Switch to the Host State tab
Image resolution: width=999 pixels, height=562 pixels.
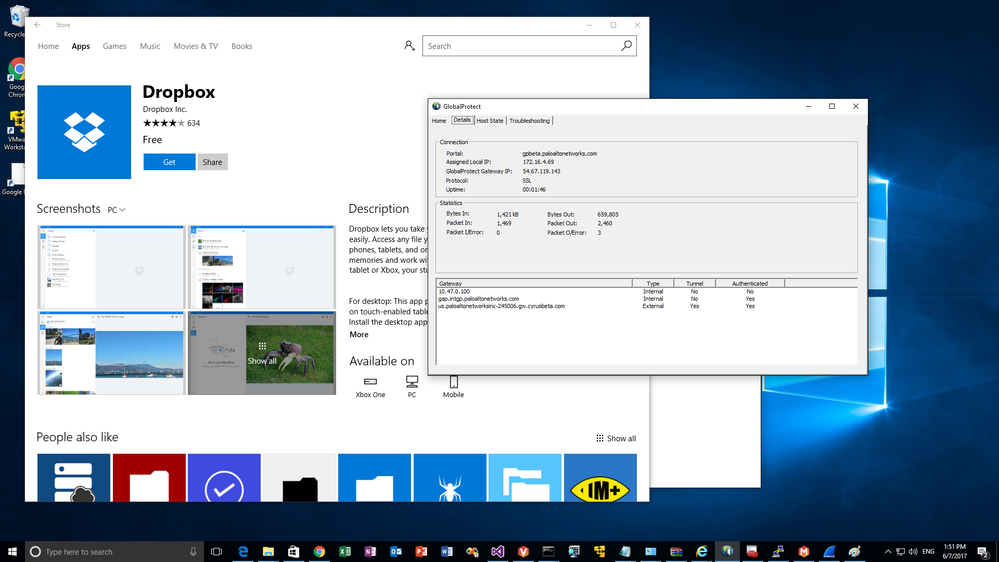(x=489, y=121)
